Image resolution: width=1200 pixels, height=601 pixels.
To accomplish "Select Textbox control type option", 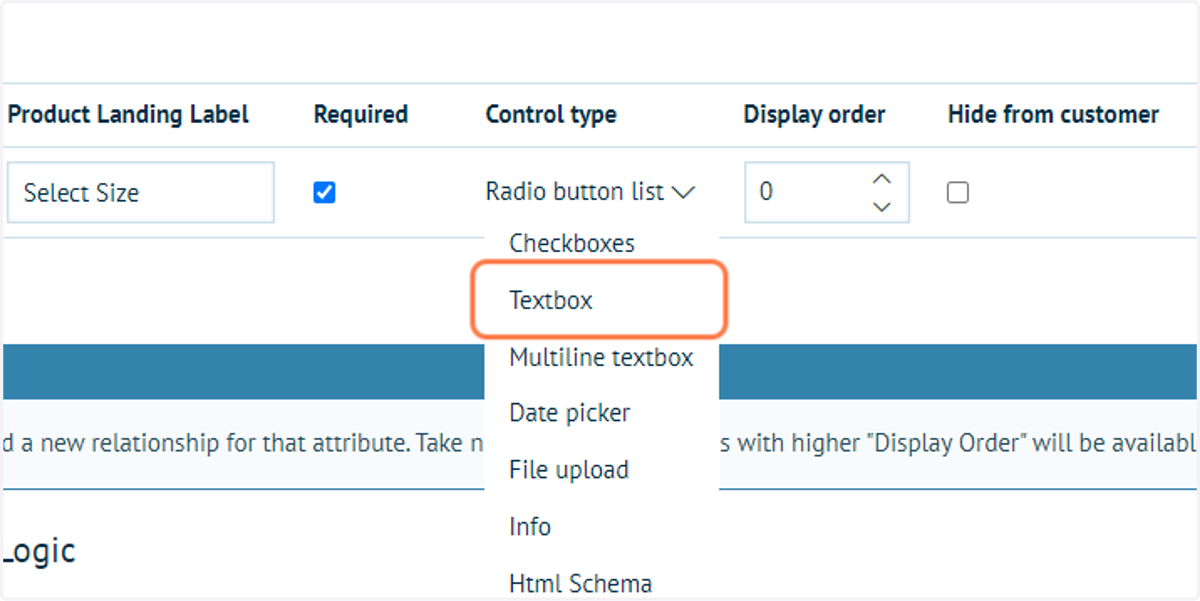I will click(x=600, y=299).
